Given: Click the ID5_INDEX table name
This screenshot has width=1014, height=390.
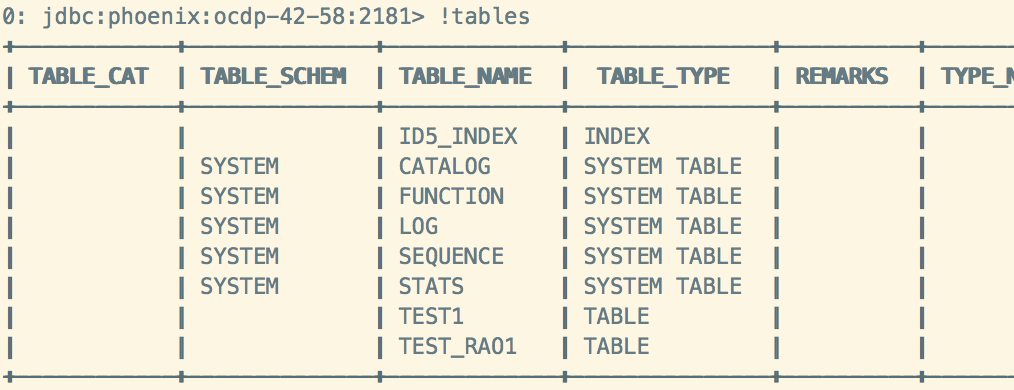Looking at the screenshot, I should coord(458,136).
